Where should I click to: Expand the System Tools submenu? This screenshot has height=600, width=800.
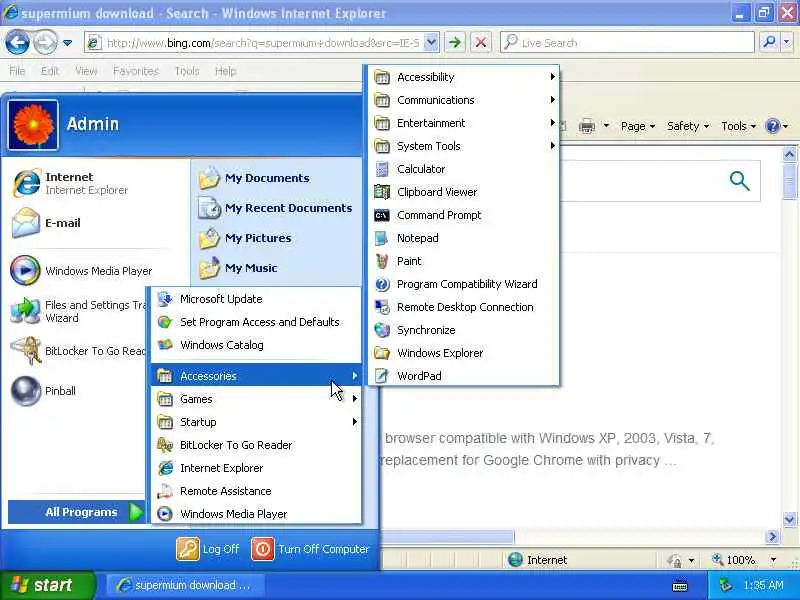click(463, 146)
